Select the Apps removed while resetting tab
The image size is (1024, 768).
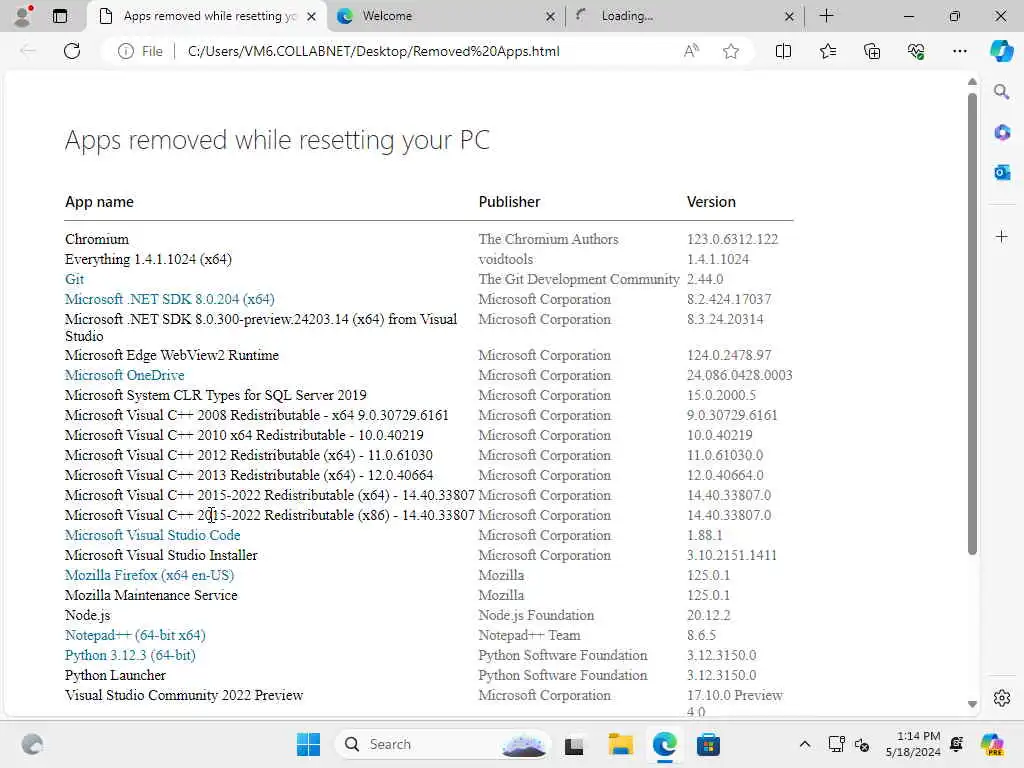206,16
